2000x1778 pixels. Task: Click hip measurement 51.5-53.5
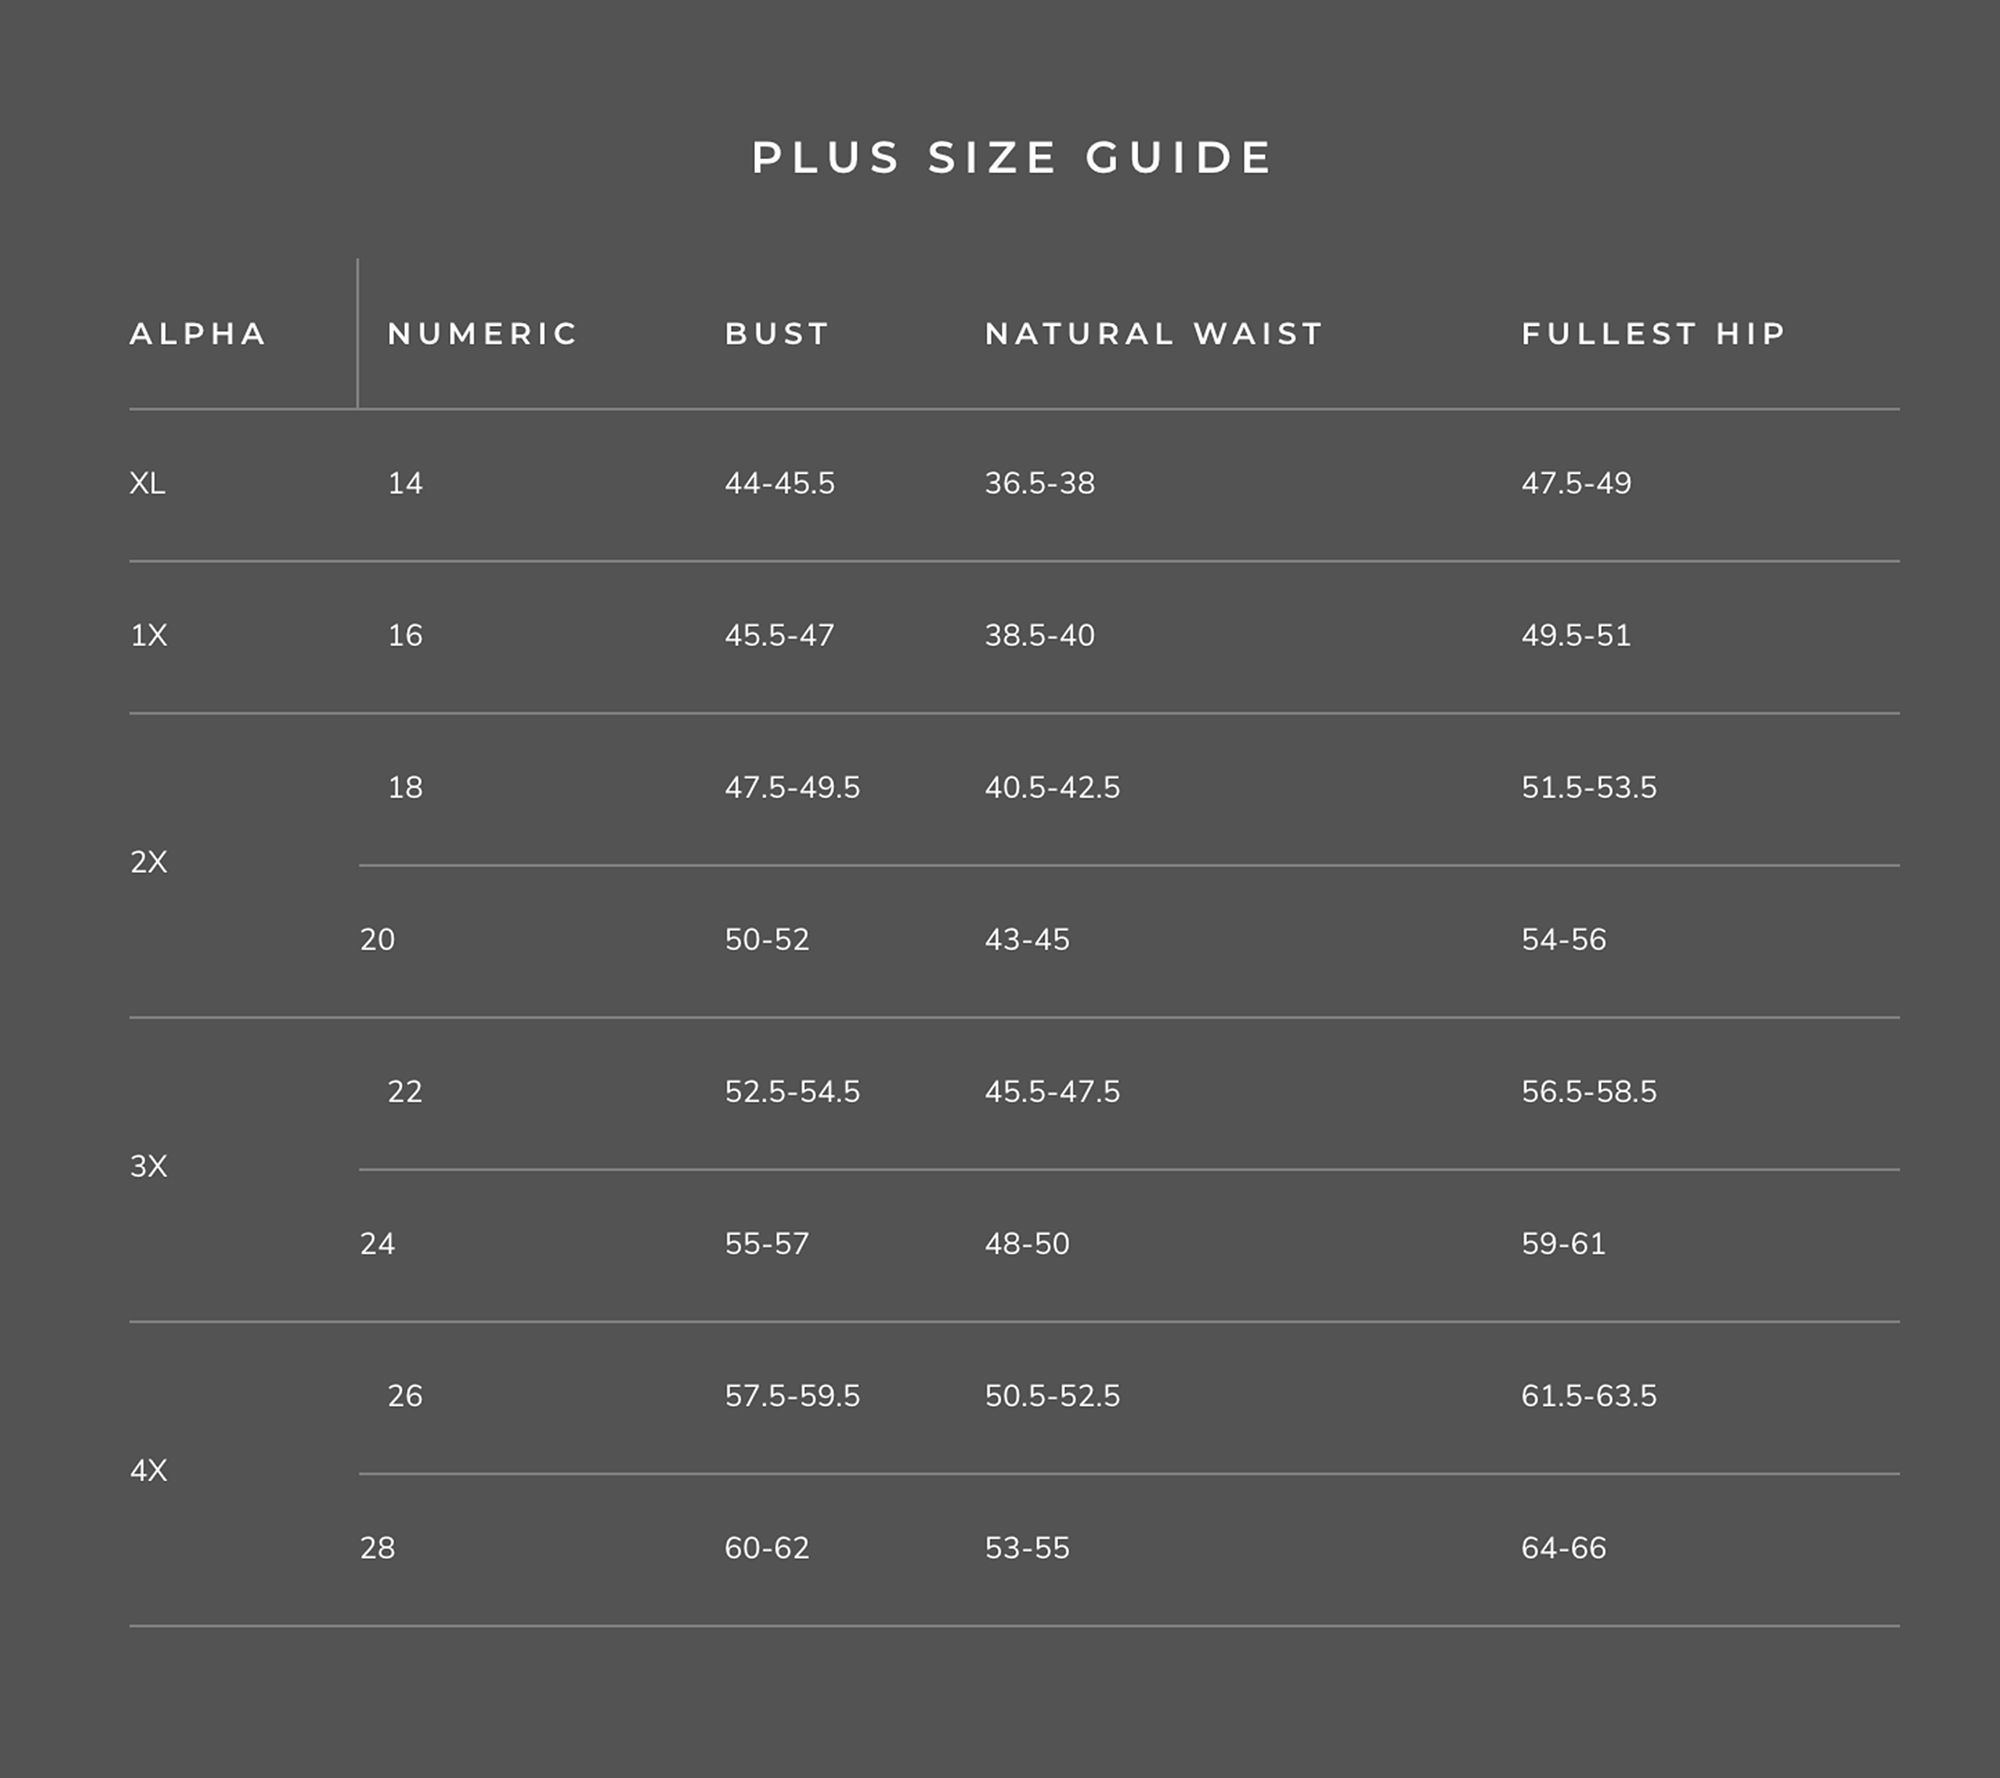[1588, 788]
